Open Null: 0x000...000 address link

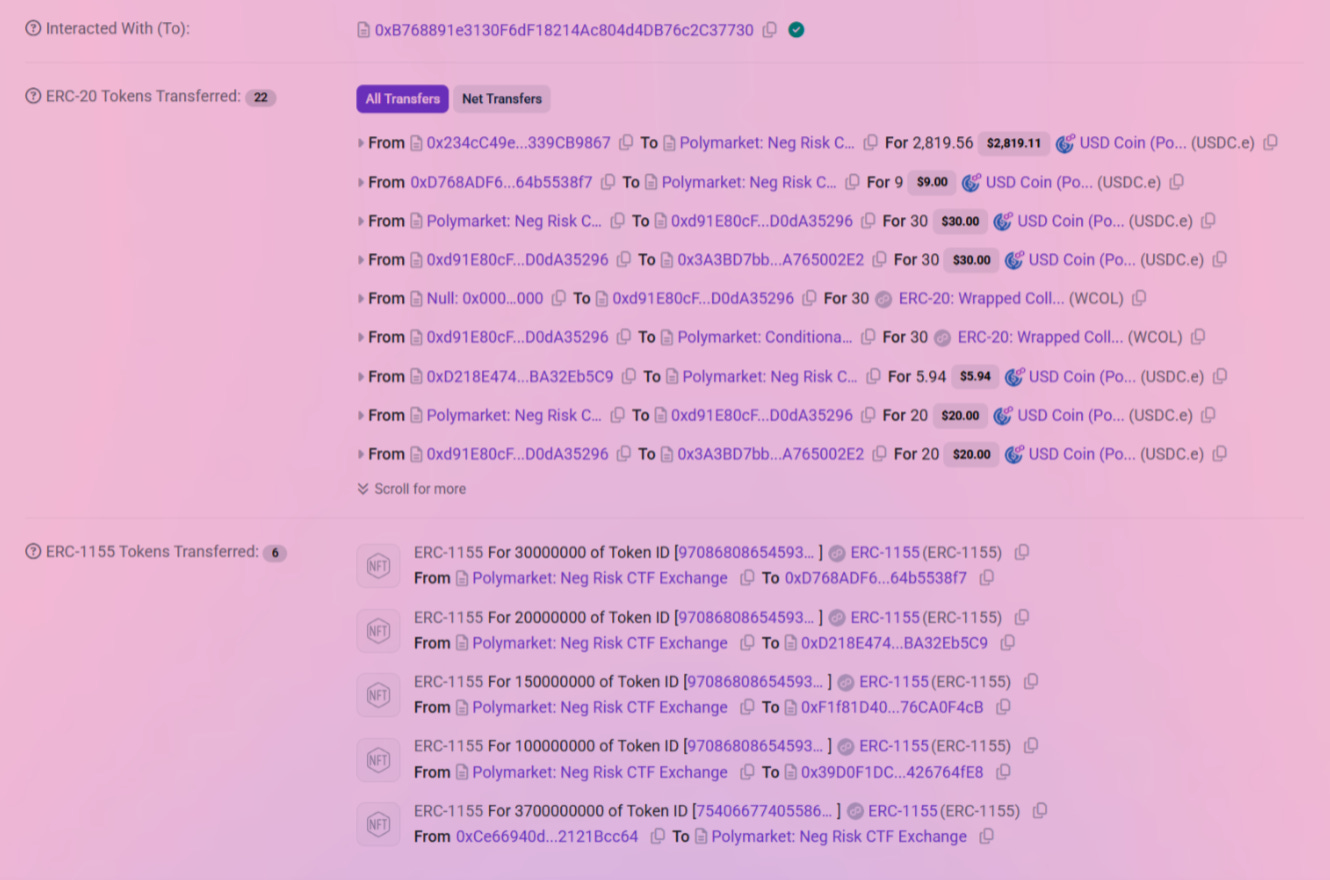[x=485, y=298]
